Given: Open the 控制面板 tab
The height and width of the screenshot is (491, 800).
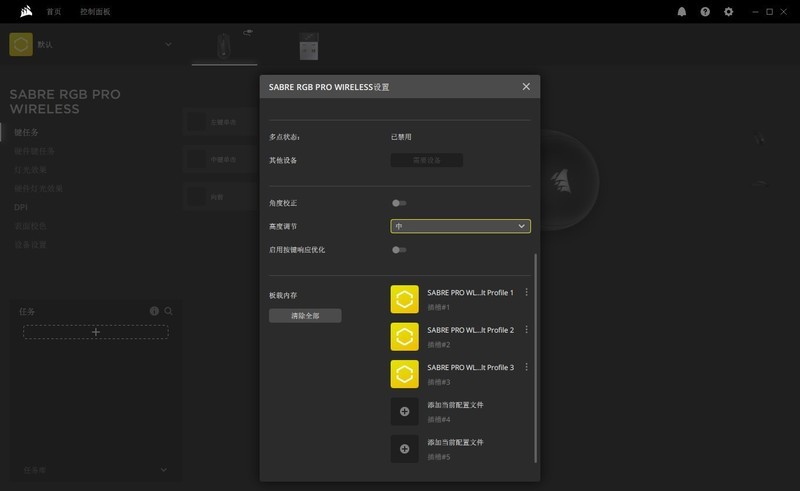Looking at the screenshot, I should [95, 12].
